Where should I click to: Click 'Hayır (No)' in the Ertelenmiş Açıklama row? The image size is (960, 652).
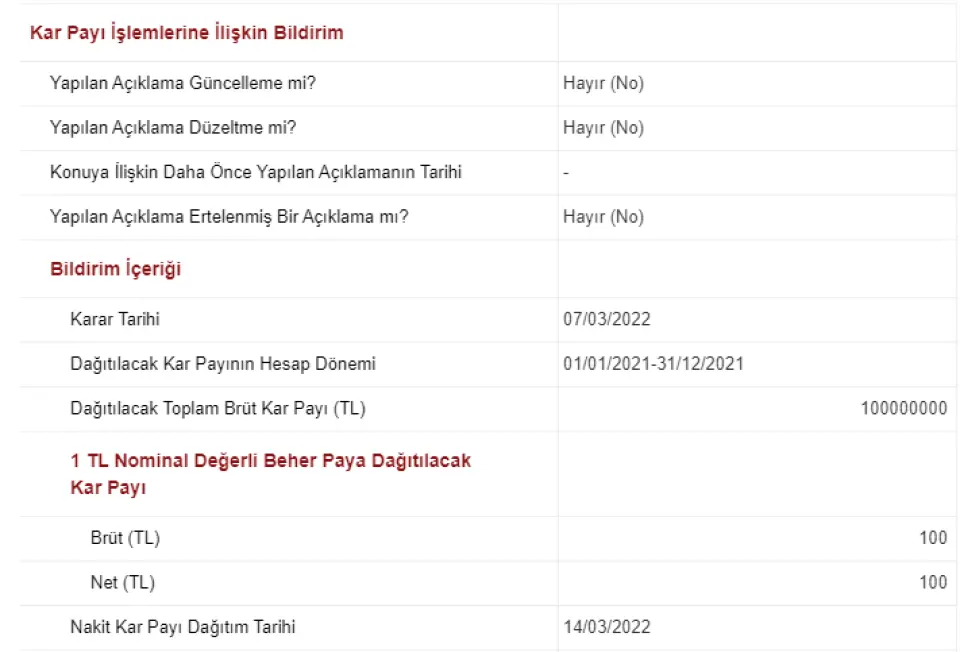tap(603, 217)
